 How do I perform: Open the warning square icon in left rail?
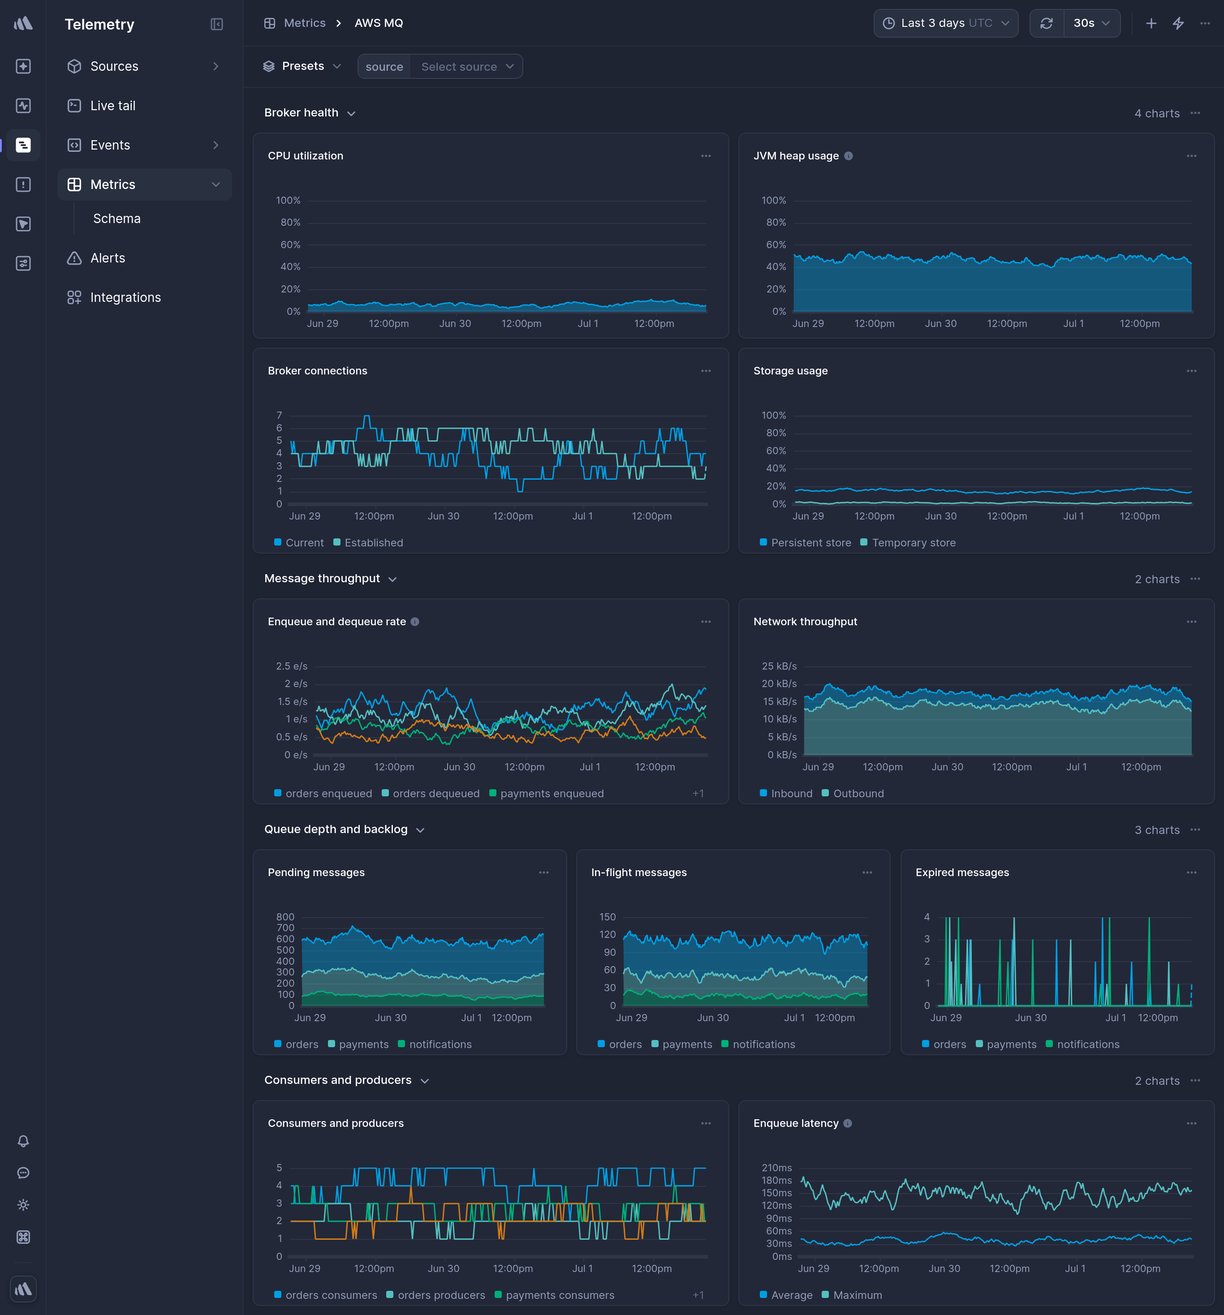(23, 184)
